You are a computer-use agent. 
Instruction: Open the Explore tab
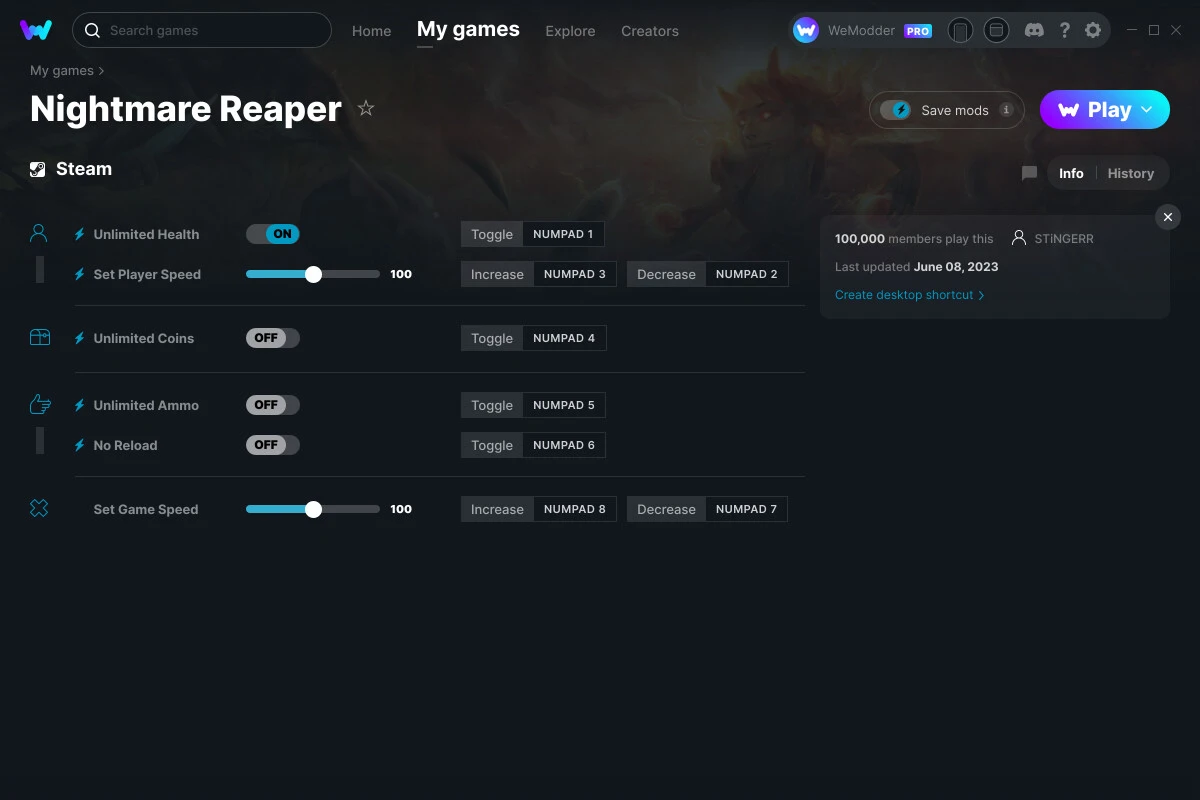[x=570, y=31]
